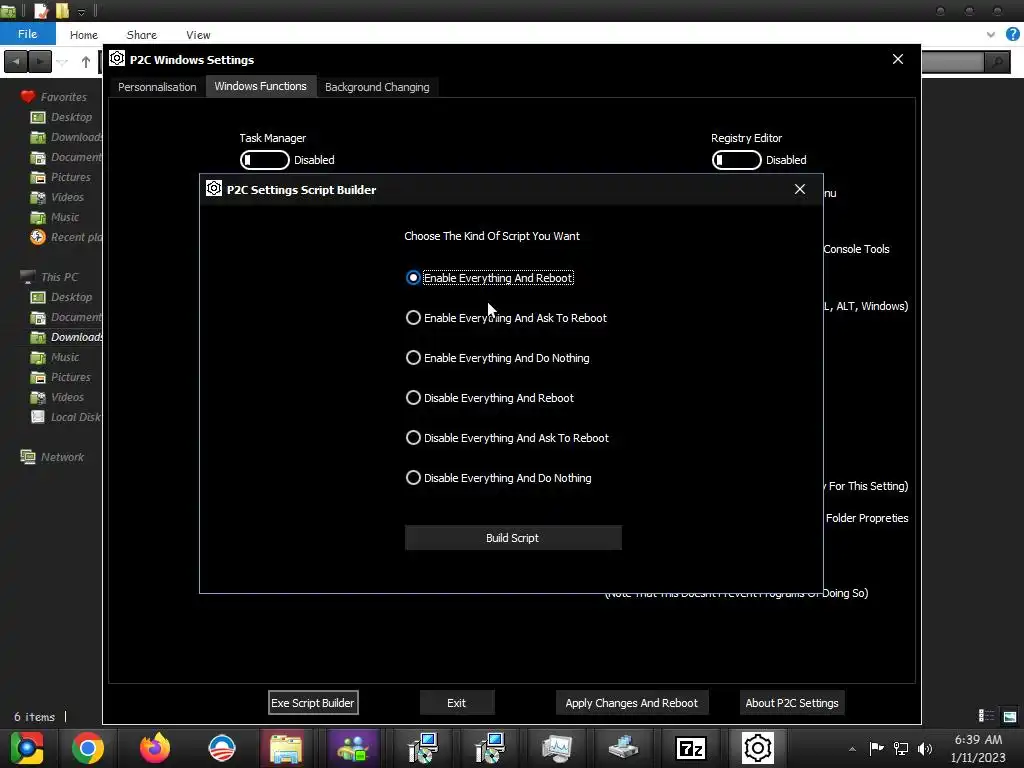Click the Explorer back navigation arrow
The width and height of the screenshot is (1024, 768).
[x=16, y=62]
